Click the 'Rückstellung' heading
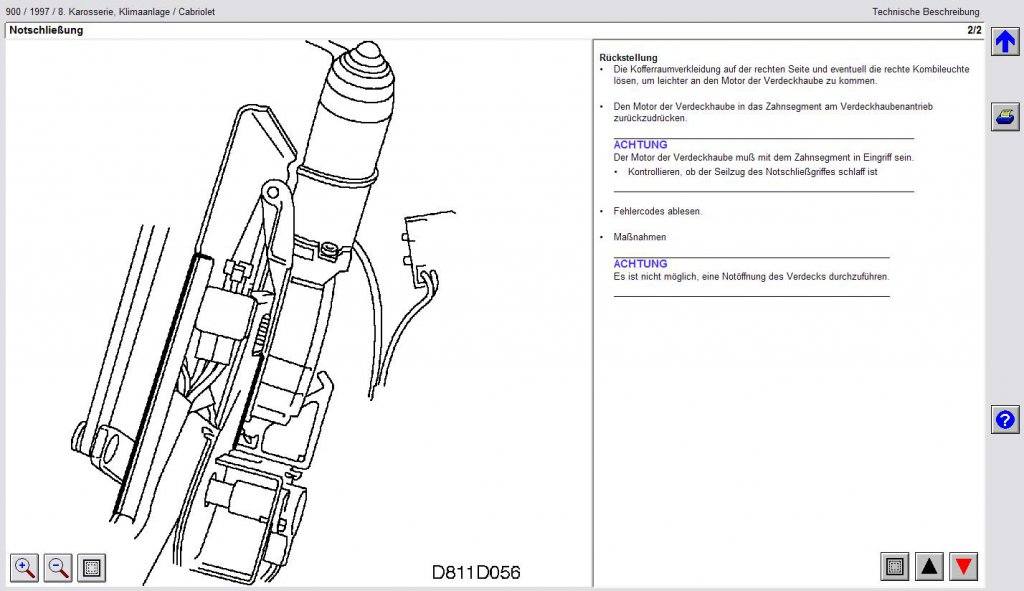The height and width of the screenshot is (591, 1024). pyautogui.click(x=628, y=57)
